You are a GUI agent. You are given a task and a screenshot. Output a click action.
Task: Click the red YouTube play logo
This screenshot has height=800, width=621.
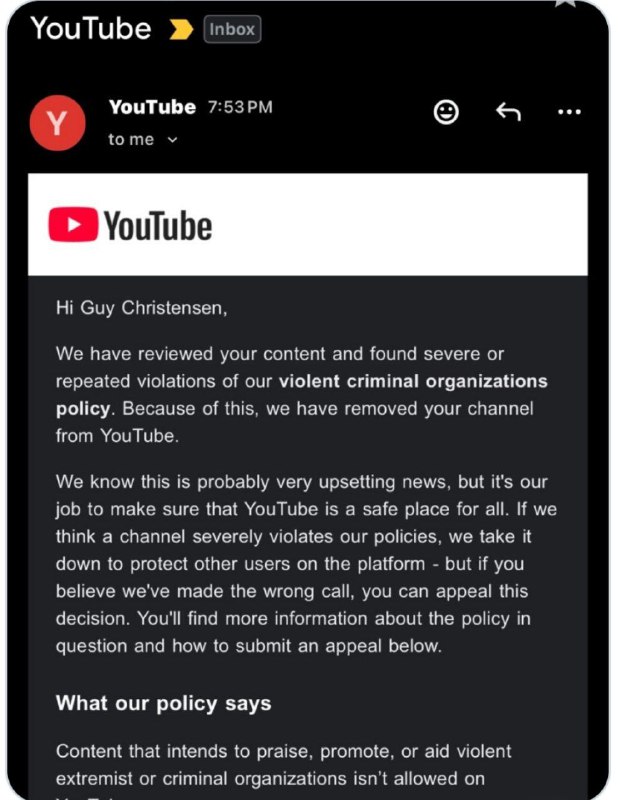(72, 225)
